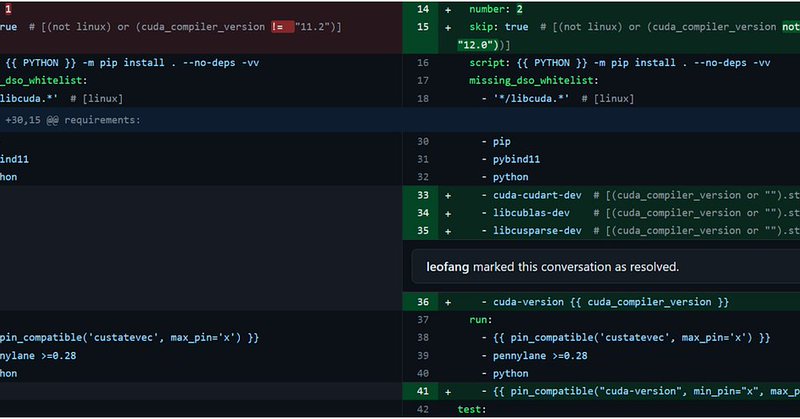Click line number 39 in right pane
The width and height of the screenshot is (800, 419).
[x=423, y=356]
